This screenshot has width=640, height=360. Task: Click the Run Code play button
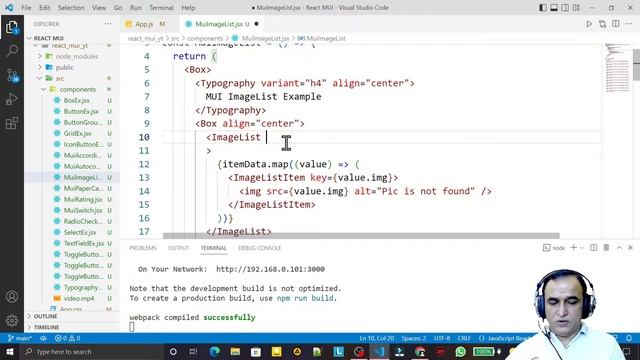589,24
